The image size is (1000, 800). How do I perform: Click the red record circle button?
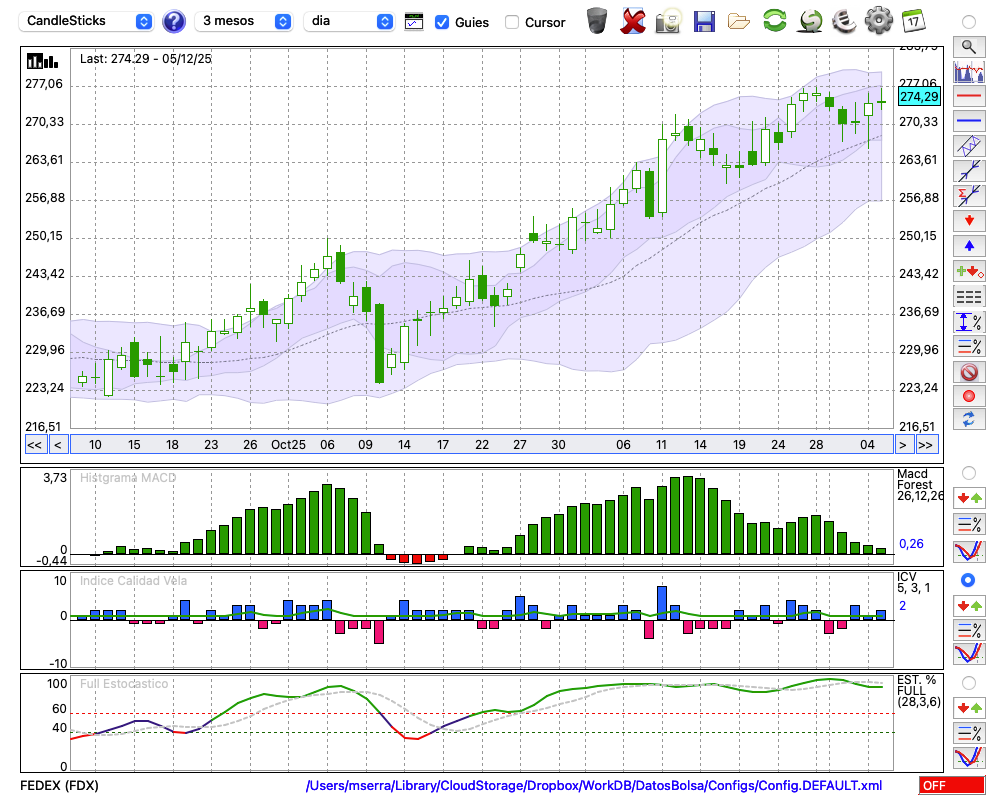pos(969,396)
